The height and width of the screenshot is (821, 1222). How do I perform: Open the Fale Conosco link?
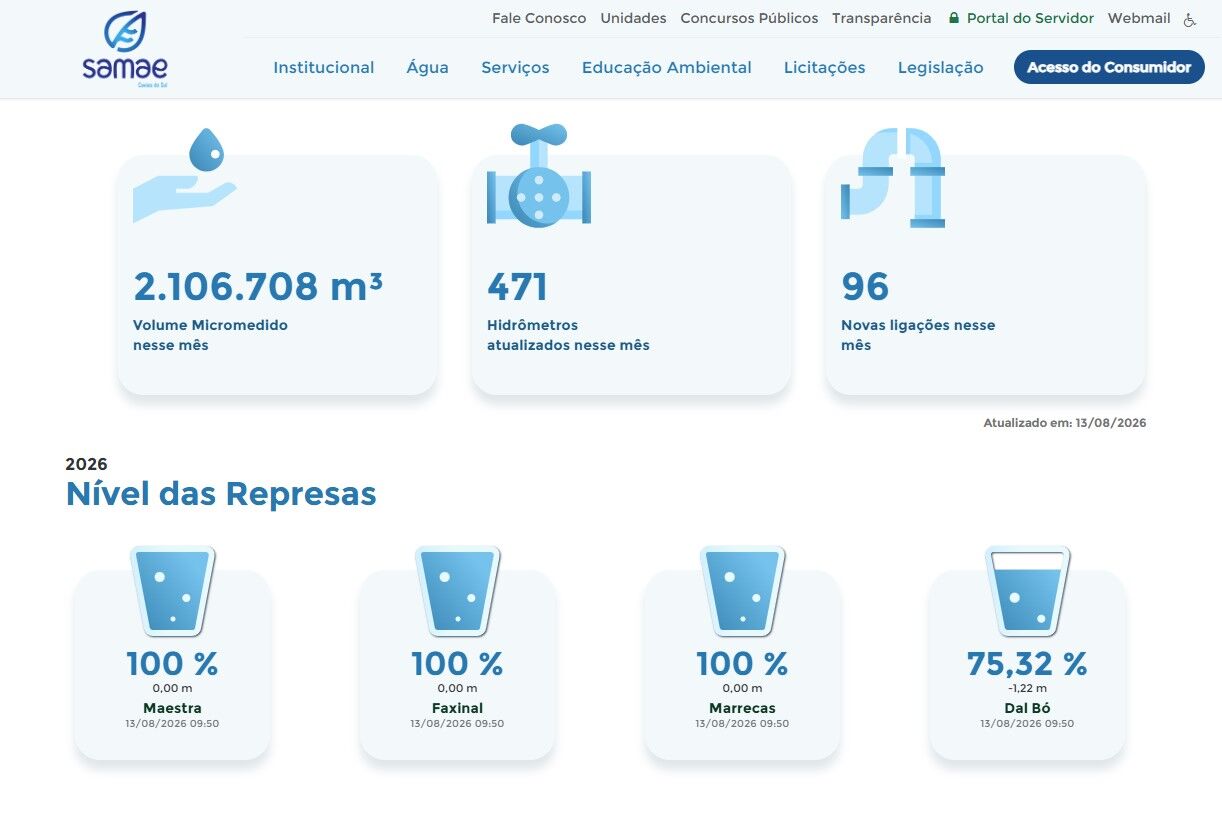[x=539, y=18]
